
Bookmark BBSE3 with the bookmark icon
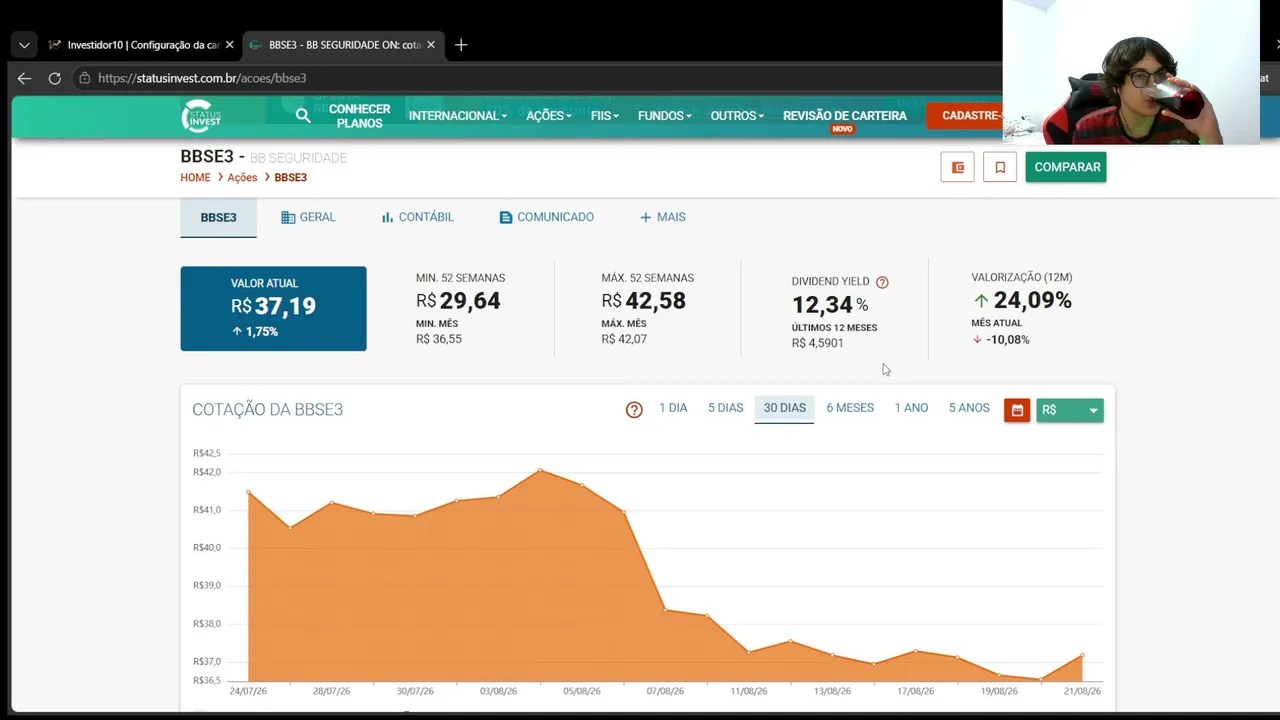[x=1000, y=167]
